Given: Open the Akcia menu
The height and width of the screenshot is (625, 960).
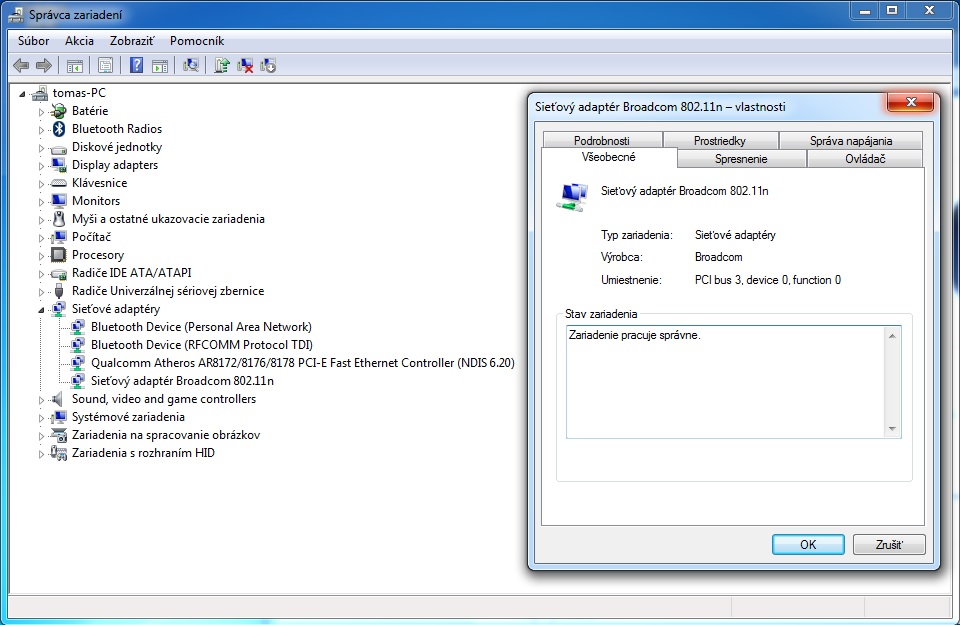Looking at the screenshot, I should tap(80, 41).
